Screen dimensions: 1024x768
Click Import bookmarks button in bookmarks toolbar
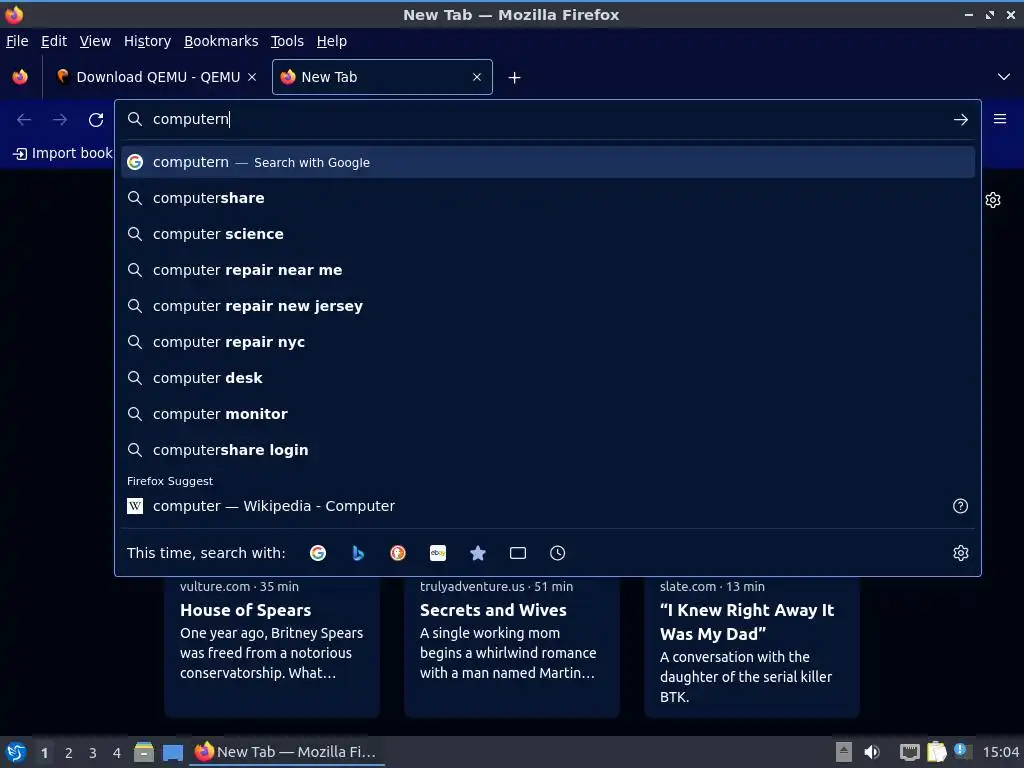coord(63,153)
